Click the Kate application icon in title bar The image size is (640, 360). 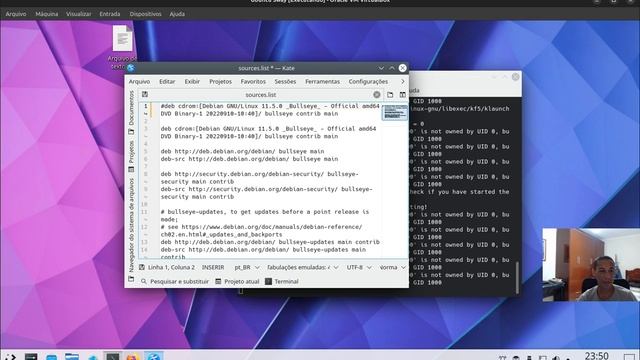[131, 68]
